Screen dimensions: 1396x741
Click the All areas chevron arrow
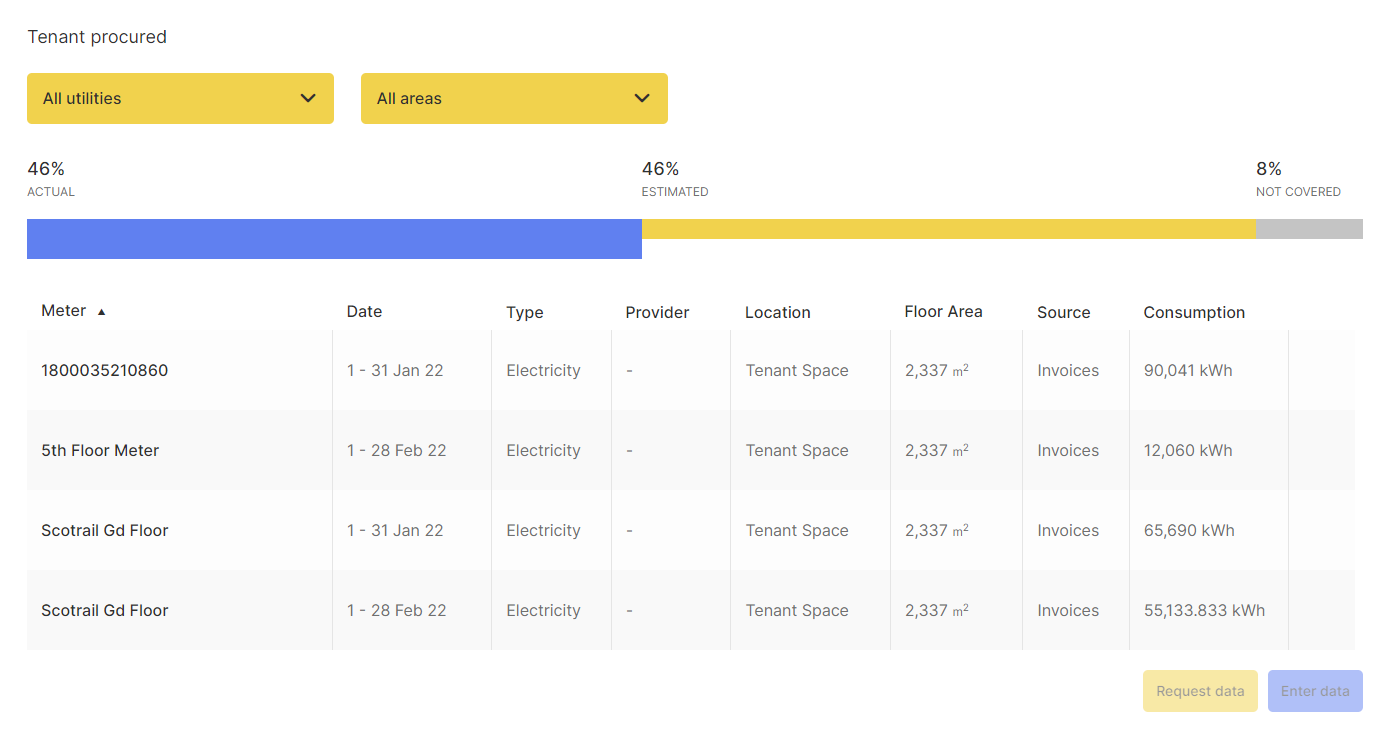tap(642, 98)
